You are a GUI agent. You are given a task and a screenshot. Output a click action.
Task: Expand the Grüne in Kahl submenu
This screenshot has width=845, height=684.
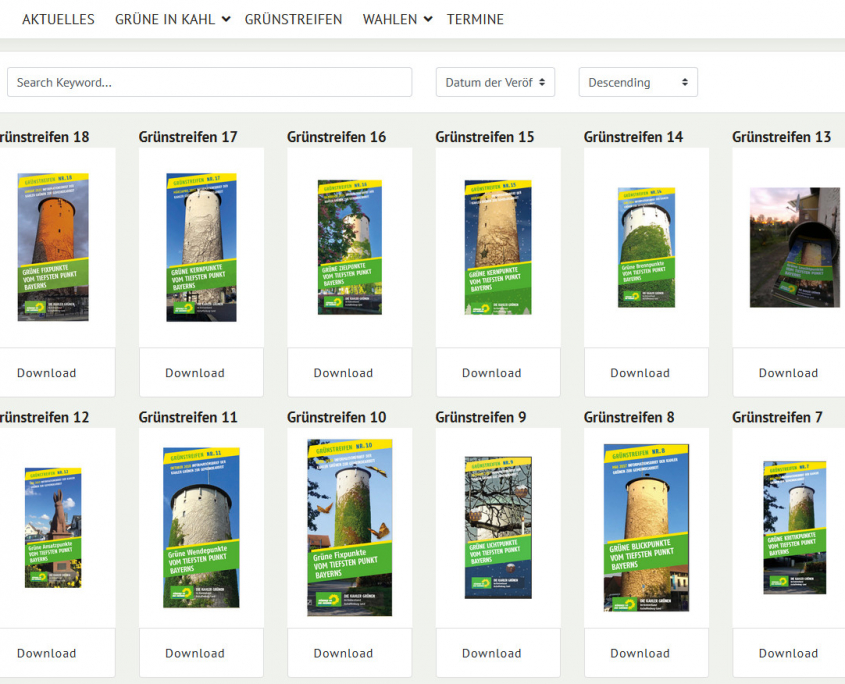pos(172,19)
